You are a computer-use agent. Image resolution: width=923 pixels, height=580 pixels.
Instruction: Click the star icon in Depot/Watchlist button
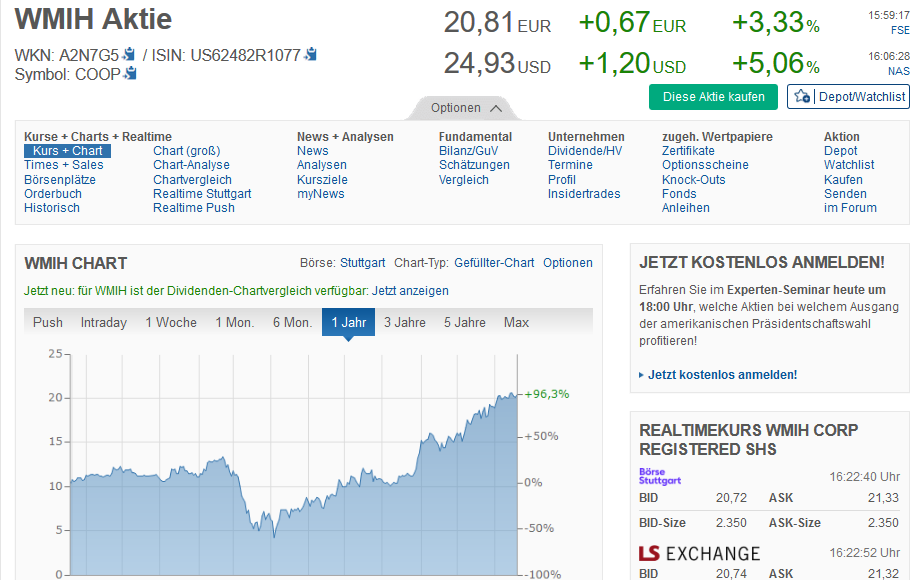[x=803, y=96]
